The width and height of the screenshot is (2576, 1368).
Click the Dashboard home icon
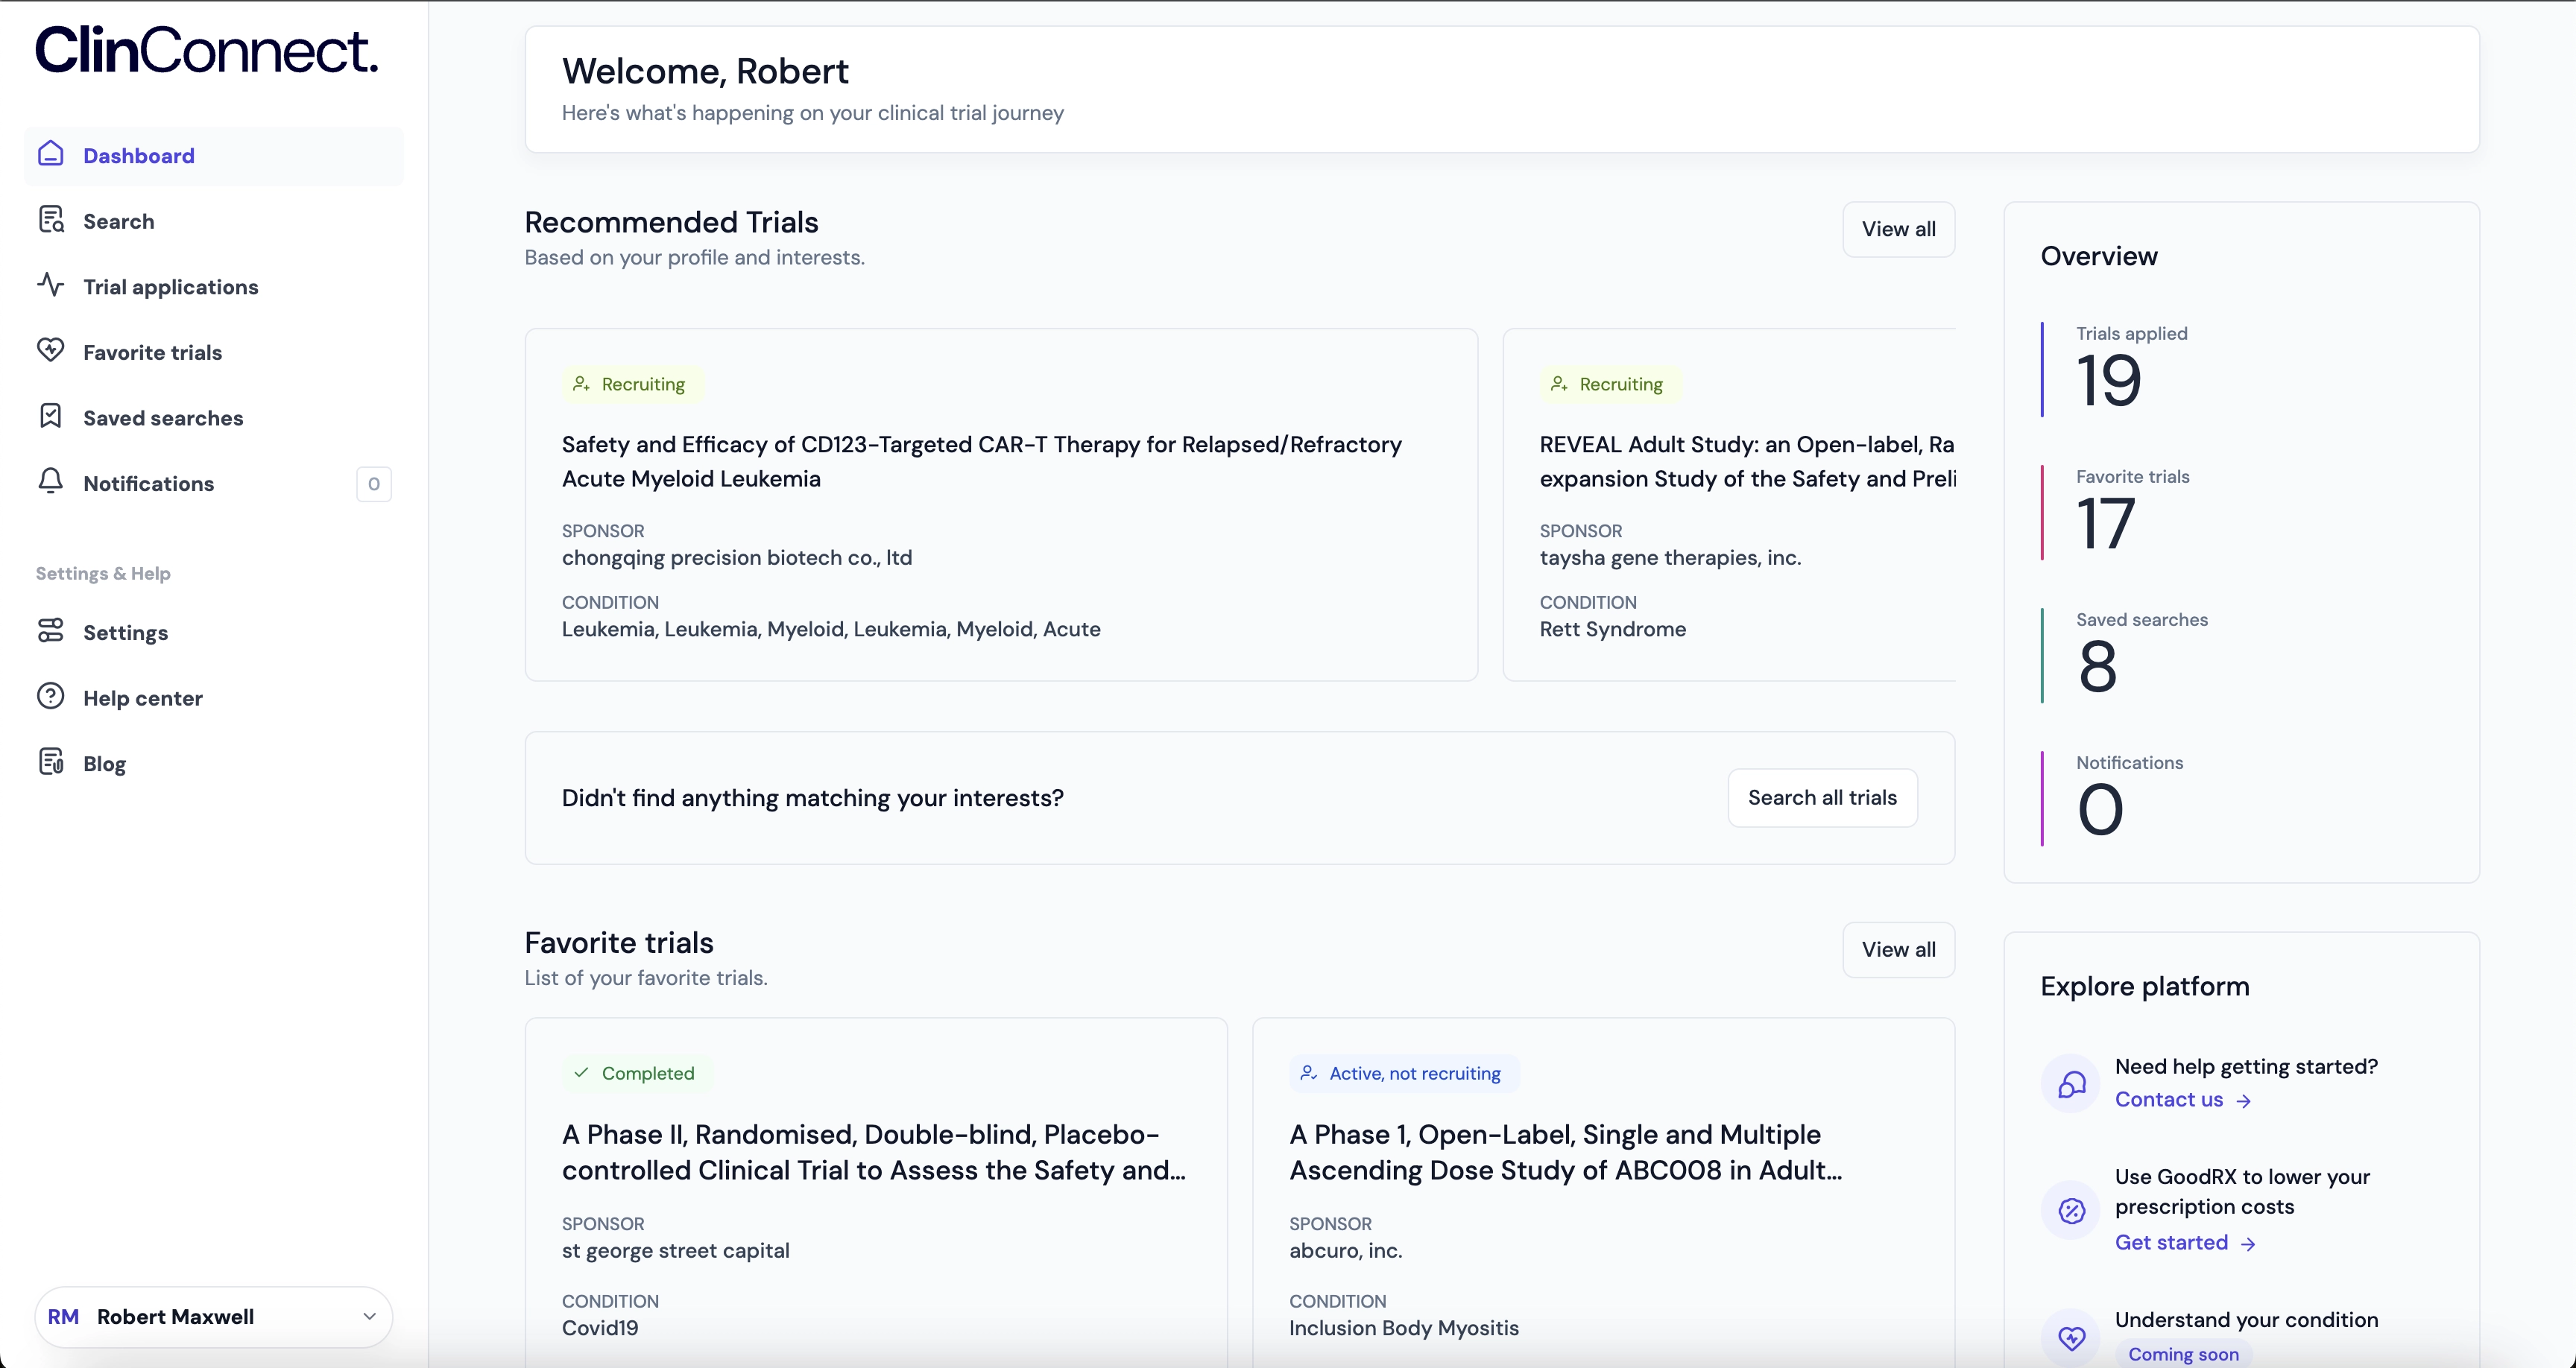click(51, 154)
